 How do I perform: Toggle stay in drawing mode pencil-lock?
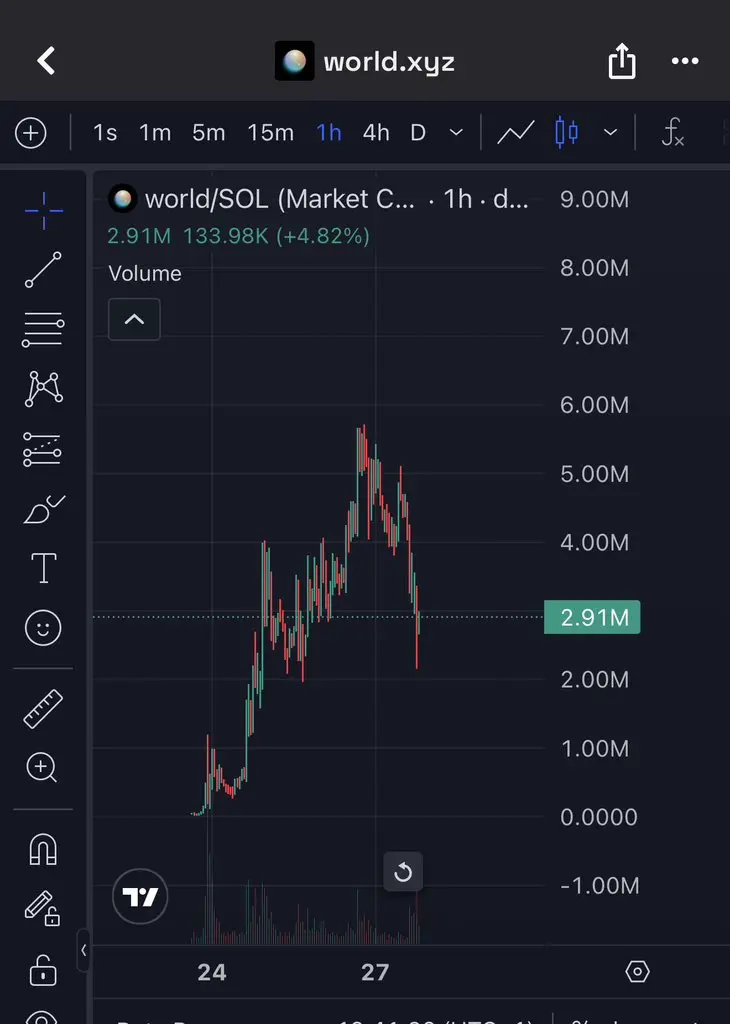[42, 908]
